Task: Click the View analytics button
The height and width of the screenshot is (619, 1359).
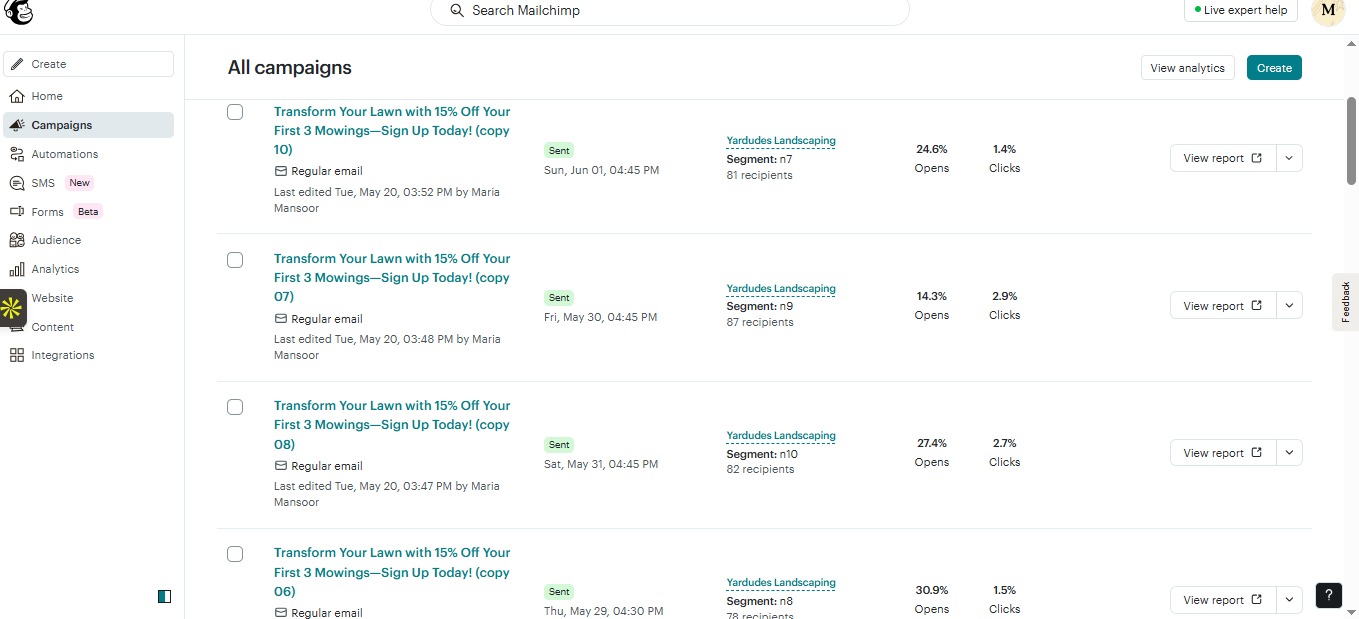Action: tap(1188, 68)
